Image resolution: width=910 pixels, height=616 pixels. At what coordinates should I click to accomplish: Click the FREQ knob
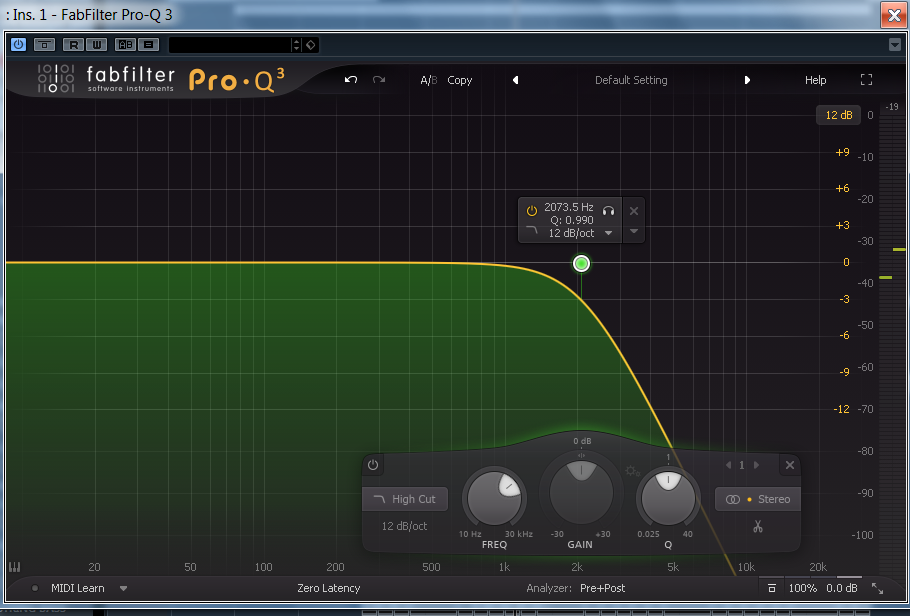tap(494, 498)
